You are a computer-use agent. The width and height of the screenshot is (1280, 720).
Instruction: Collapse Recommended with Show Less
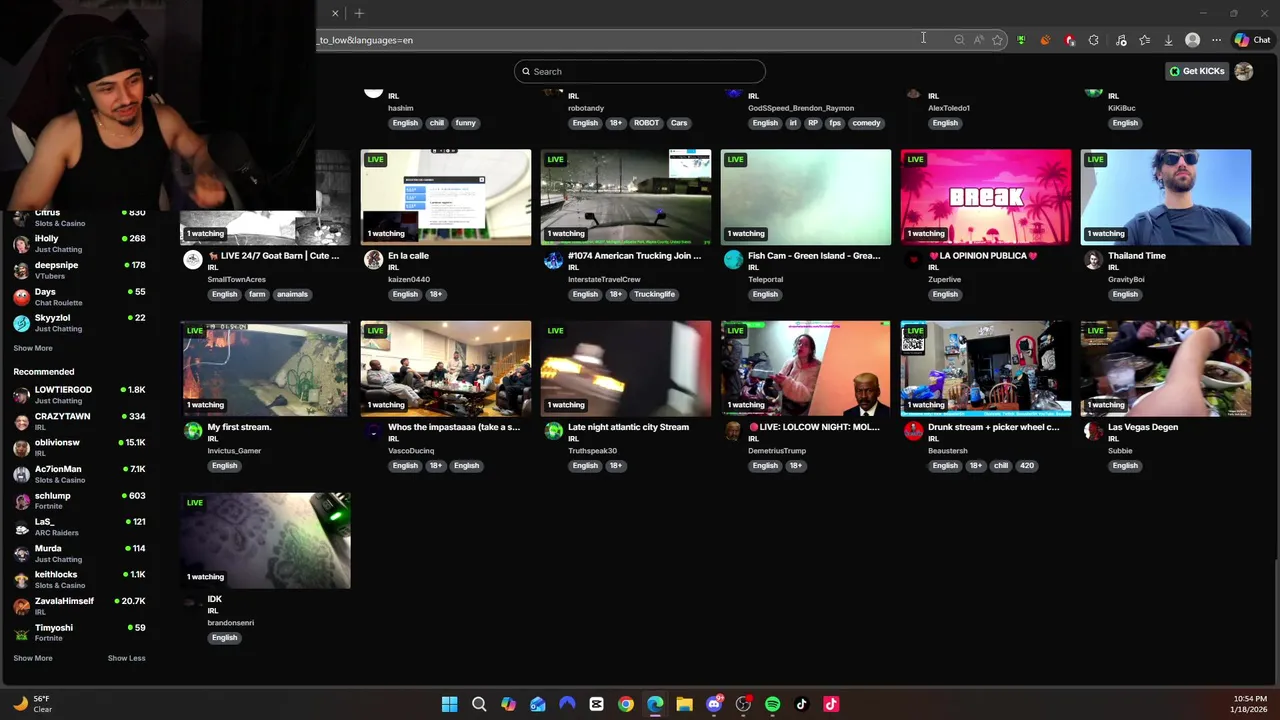[126, 658]
